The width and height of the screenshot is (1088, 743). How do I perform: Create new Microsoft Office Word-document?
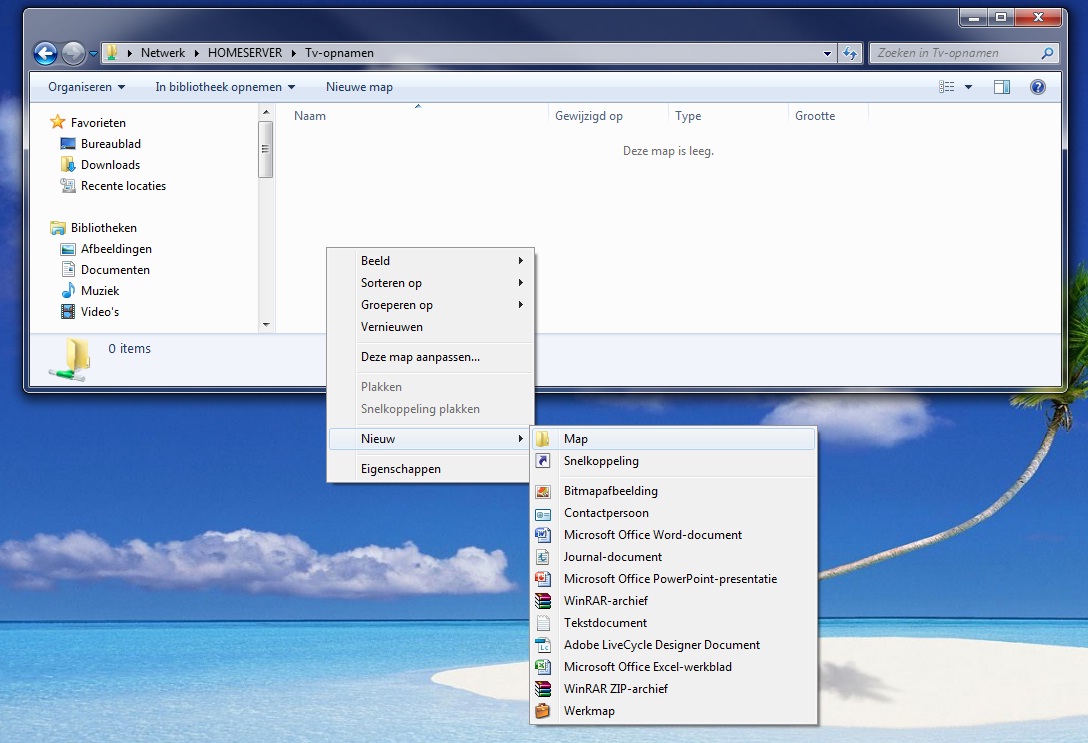[x=652, y=535]
